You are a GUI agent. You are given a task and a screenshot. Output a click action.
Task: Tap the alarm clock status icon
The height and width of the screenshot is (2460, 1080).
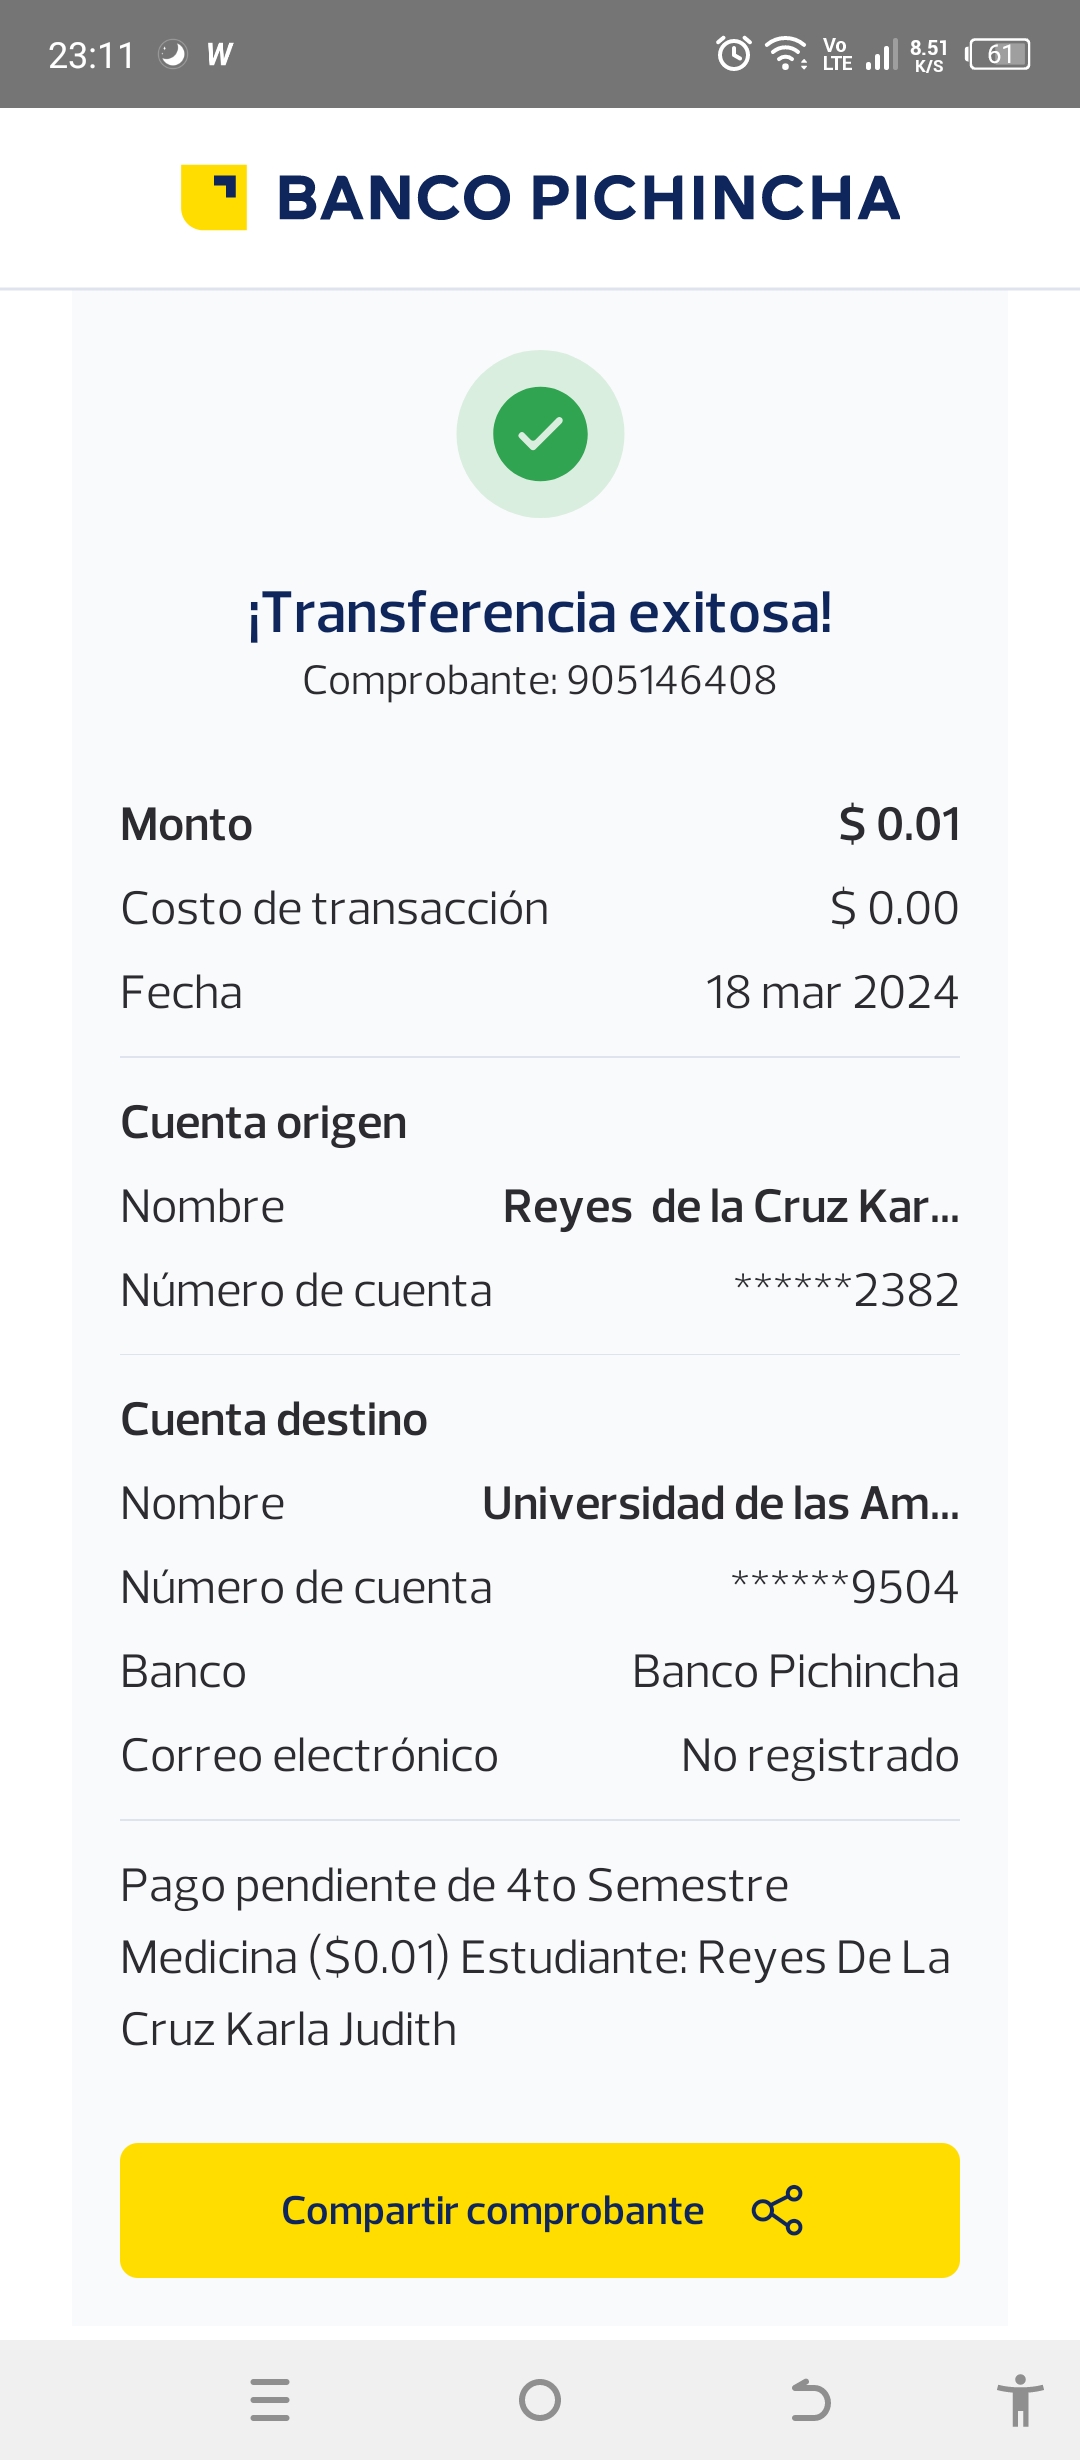pos(734,54)
